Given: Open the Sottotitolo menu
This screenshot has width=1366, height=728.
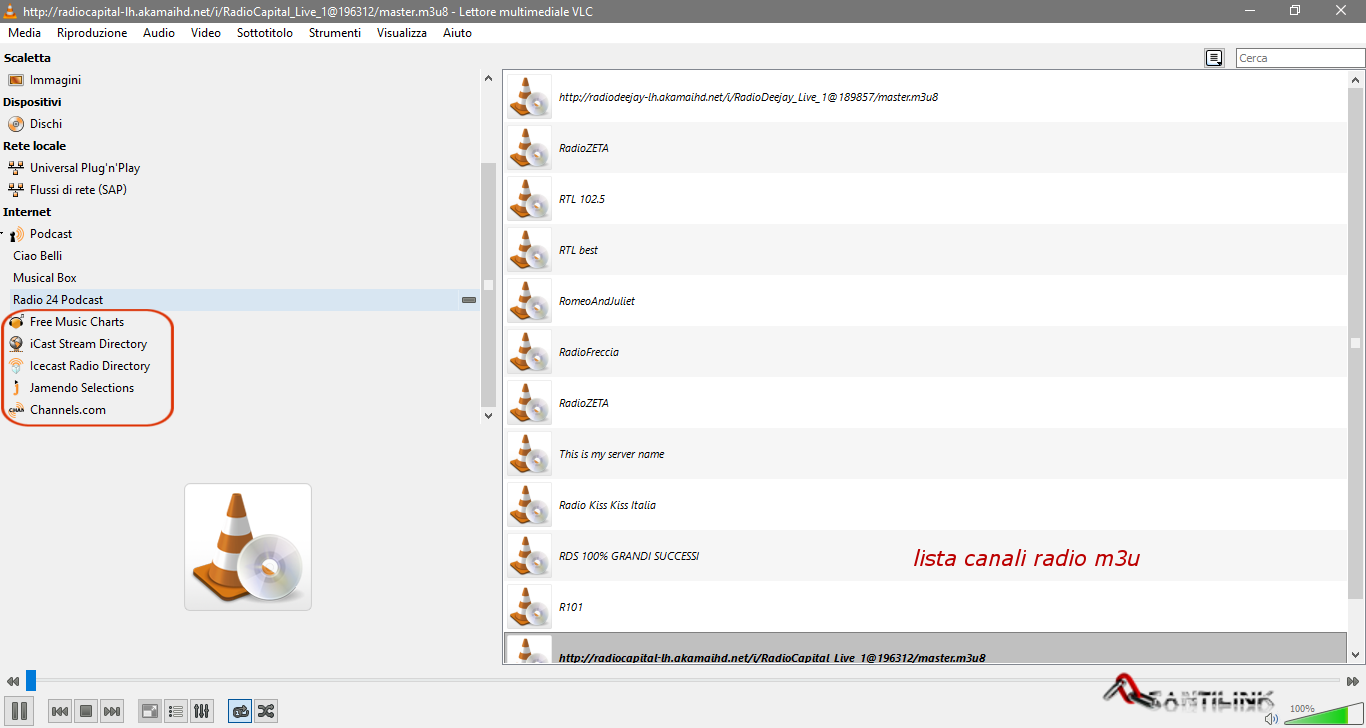Looking at the screenshot, I should (x=265, y=33).
